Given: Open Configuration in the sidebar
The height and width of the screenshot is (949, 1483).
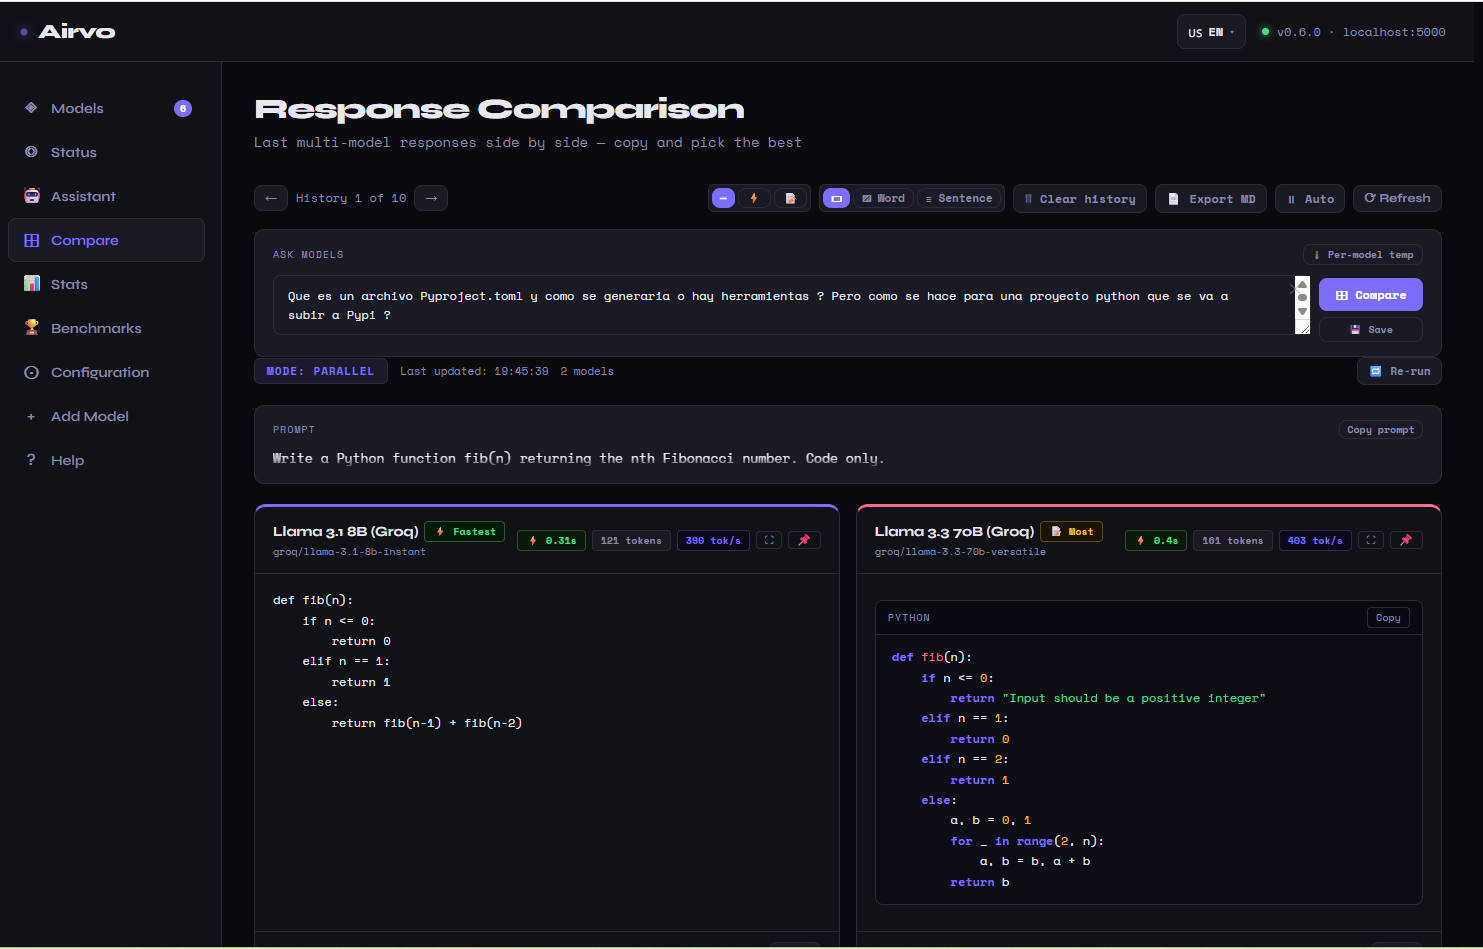Looking at the screenshot, I should 106,372.
